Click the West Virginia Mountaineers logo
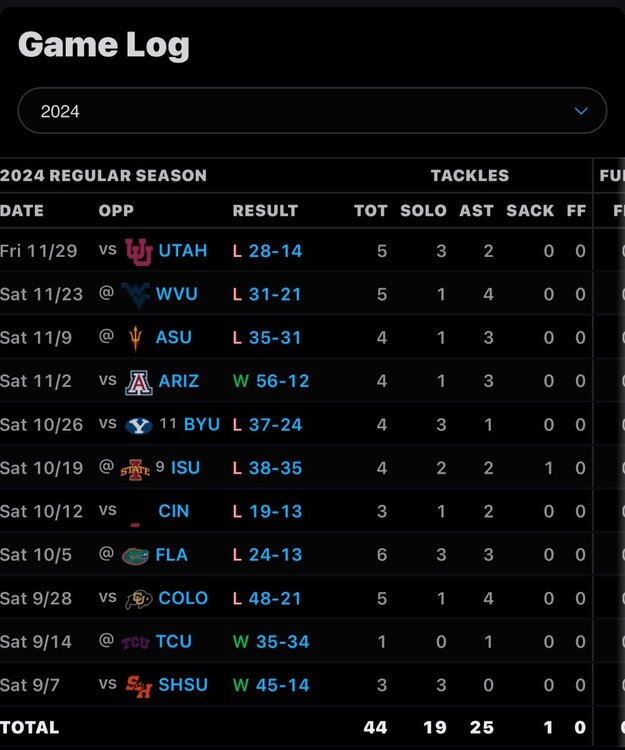Screen dimensions: 625x750 click(135, 294)
